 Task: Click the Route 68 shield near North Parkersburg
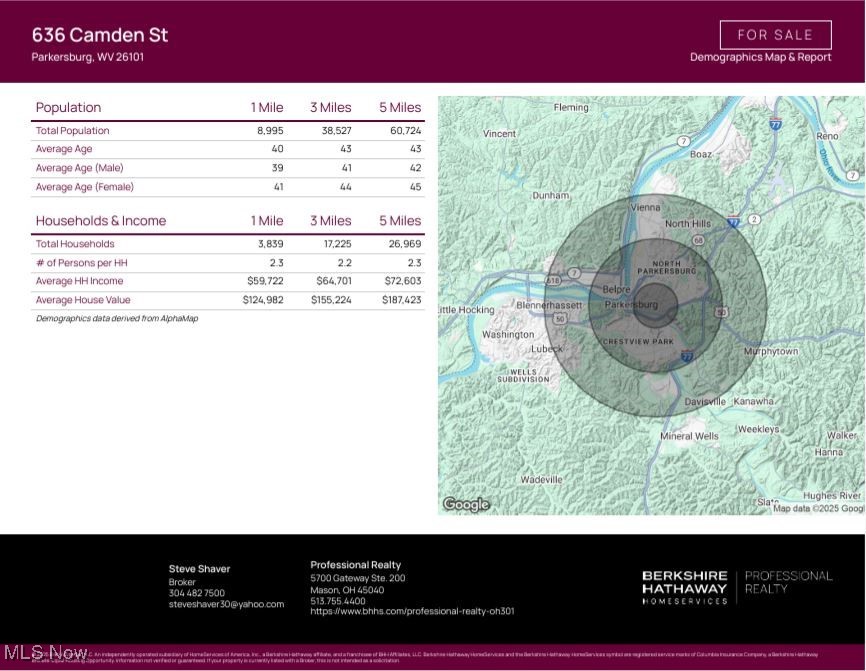pyautogui.click(x=698, y=239)
